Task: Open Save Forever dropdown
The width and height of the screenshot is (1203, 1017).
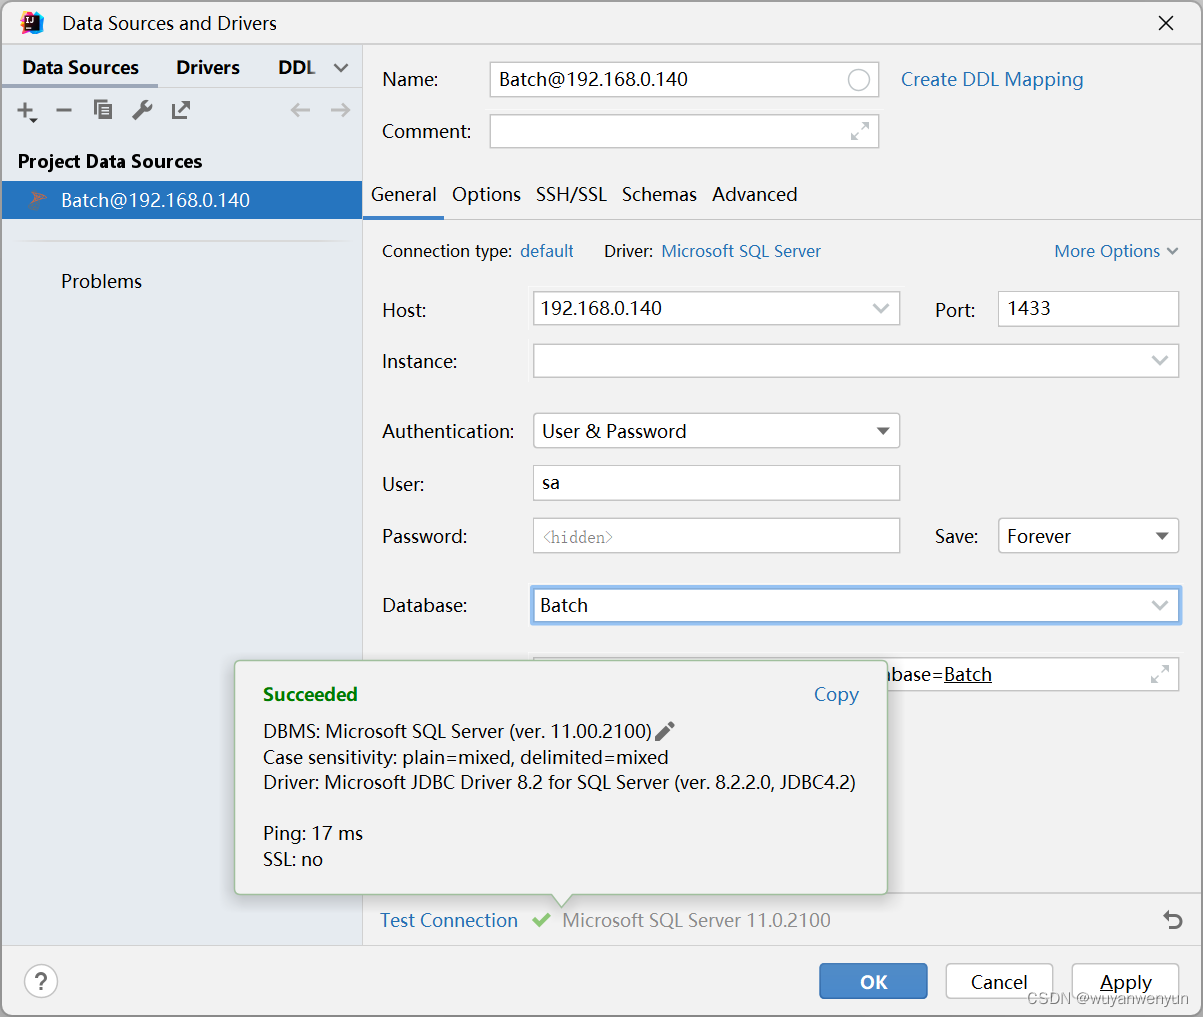Action: (x=1088, y=536)
